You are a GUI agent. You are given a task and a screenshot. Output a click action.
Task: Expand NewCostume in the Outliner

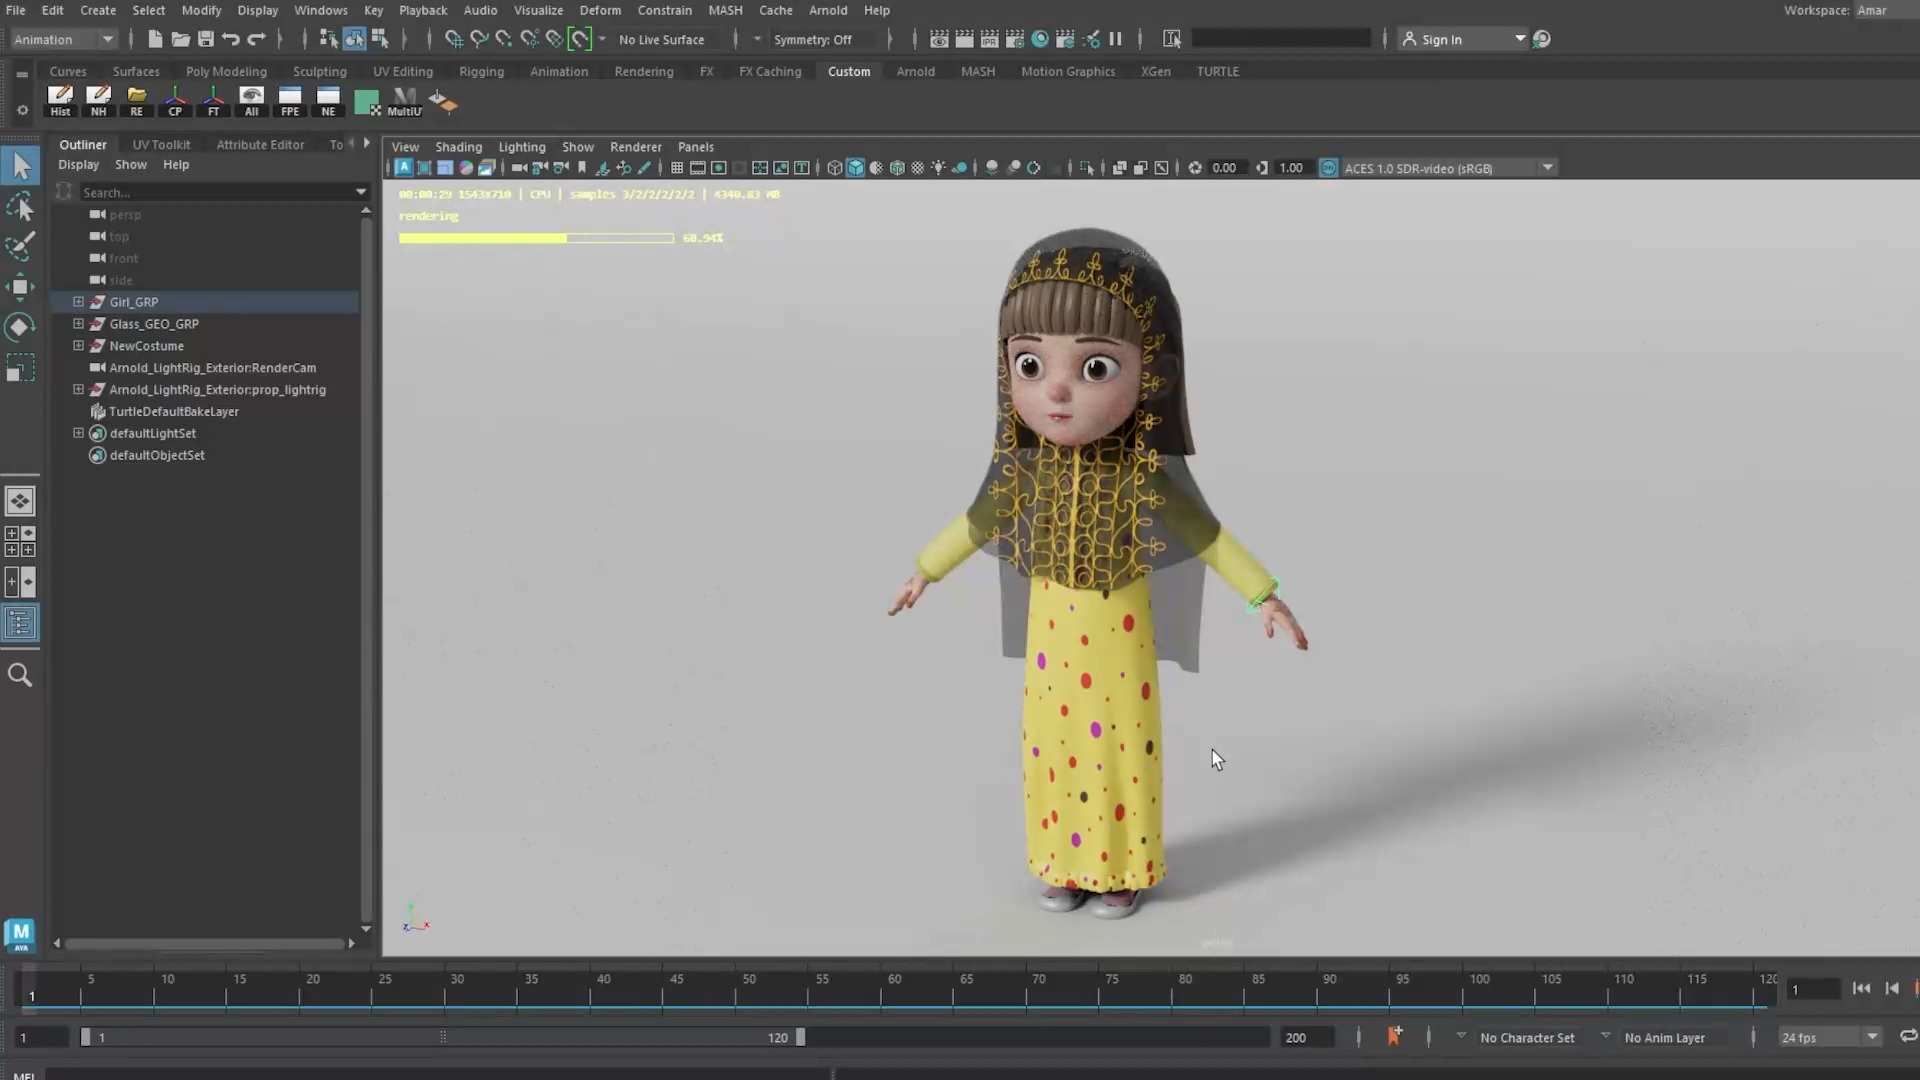[x=78, y=346]
